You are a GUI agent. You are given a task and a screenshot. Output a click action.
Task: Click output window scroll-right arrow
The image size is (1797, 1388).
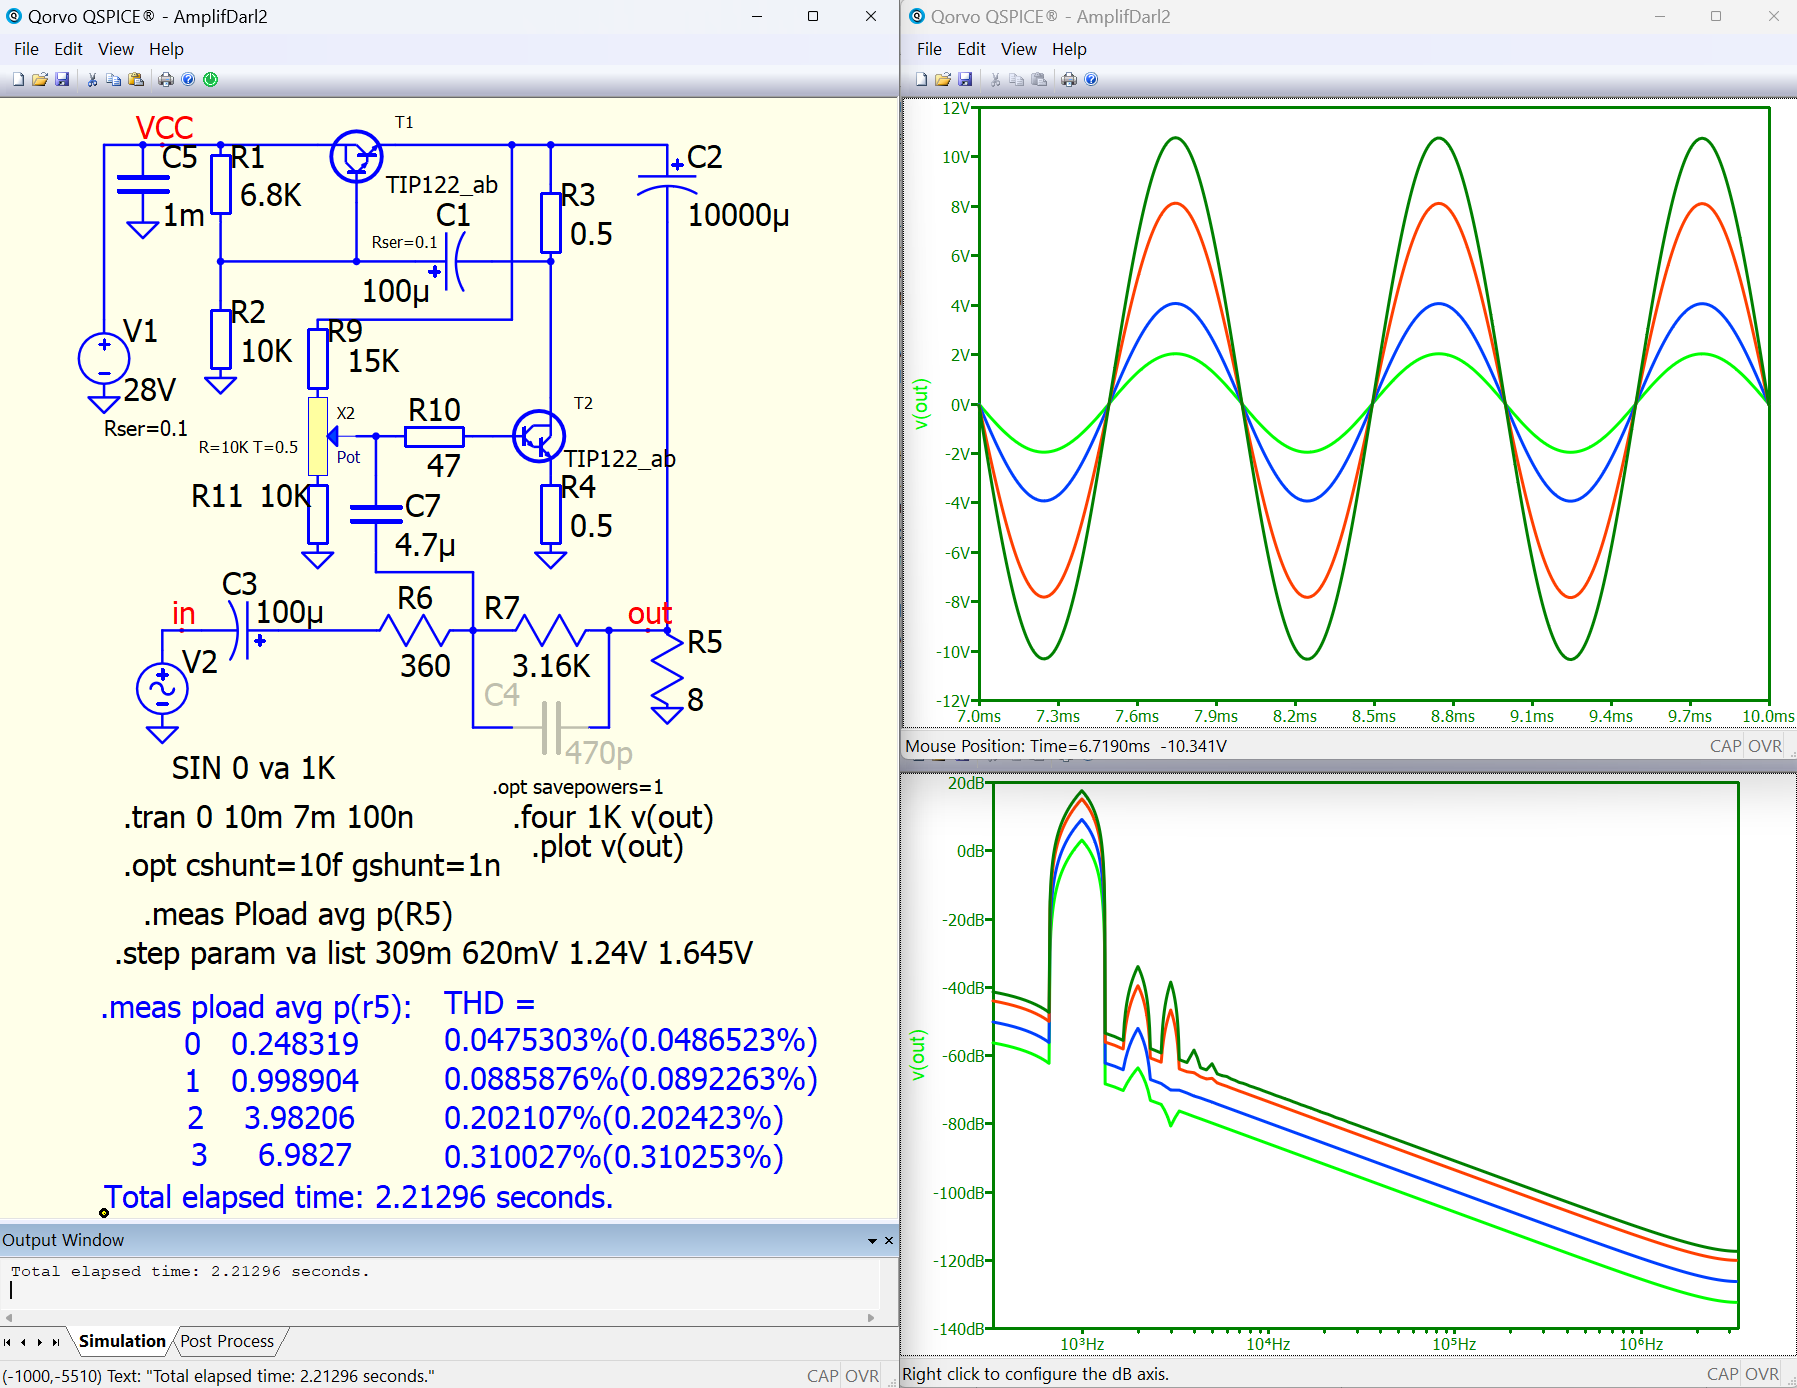(871, 1318)
